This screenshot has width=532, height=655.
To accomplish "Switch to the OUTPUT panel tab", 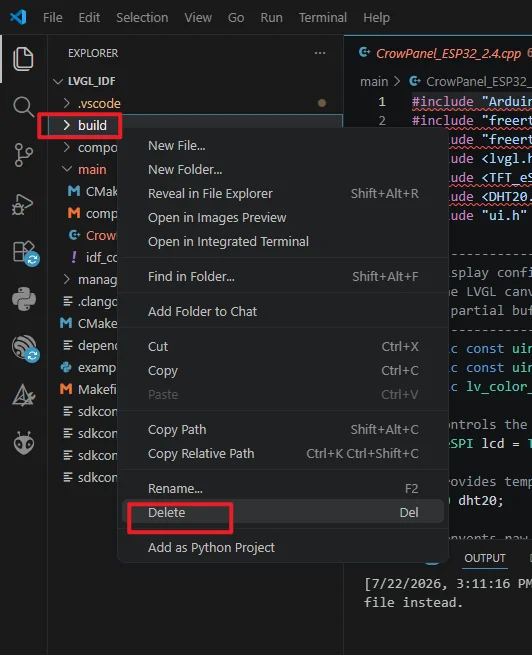I will (485, 558).
